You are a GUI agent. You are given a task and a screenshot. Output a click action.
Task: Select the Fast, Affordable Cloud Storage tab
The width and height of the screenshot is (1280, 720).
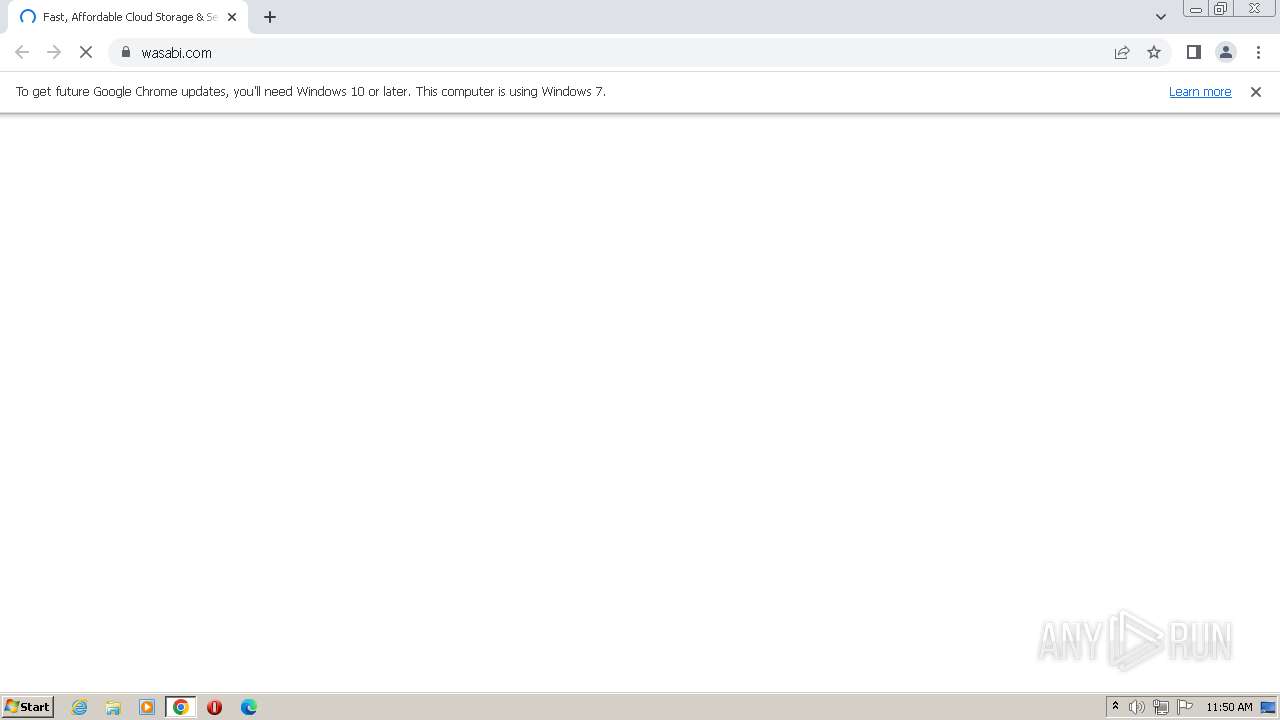[129, 17]
